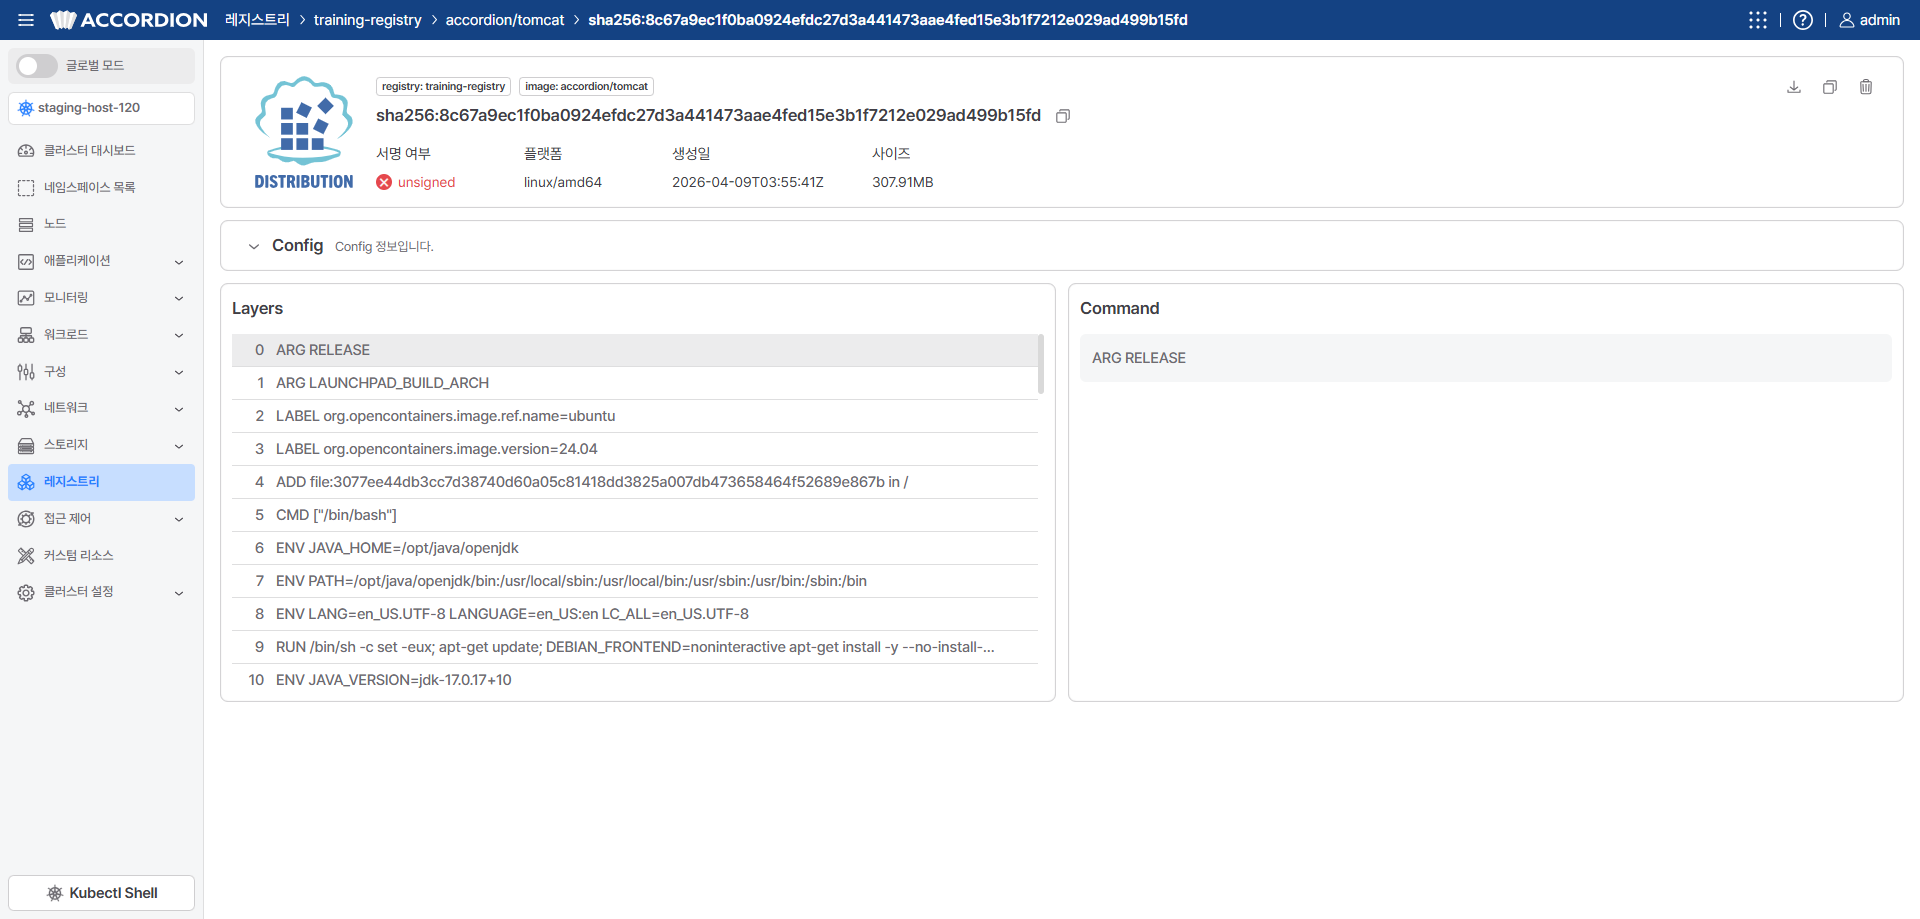Open 노드 in sidebar
The height and width of the screenshot is (919, 1920).
coord(101,224)
